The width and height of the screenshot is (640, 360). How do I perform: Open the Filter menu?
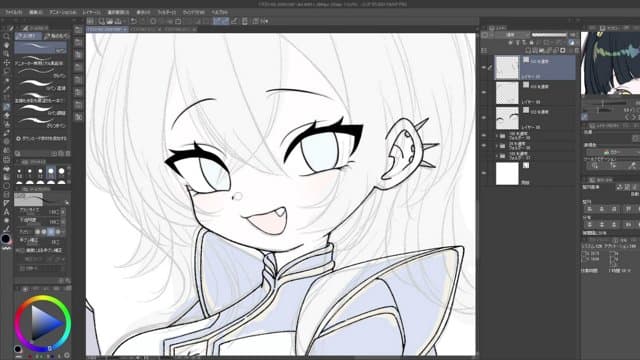pos(167,13)
